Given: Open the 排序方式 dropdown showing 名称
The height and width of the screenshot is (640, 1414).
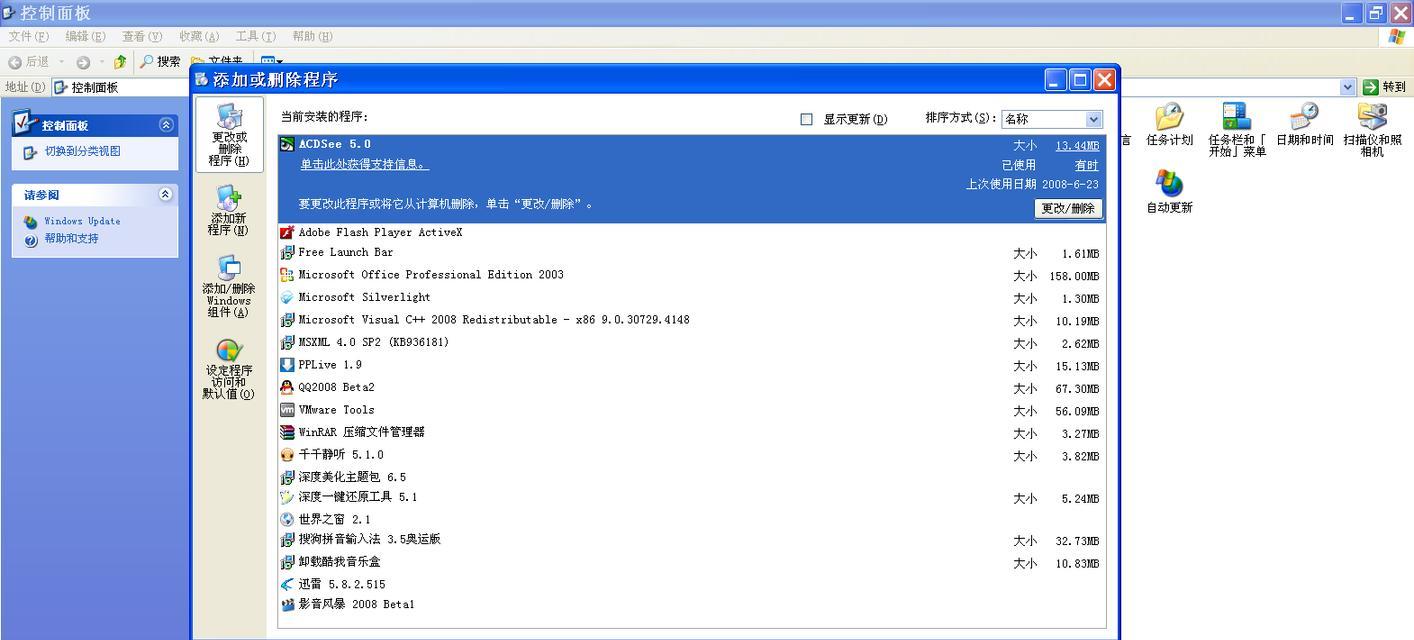Looking at the screenshot, I should 1052,119.
